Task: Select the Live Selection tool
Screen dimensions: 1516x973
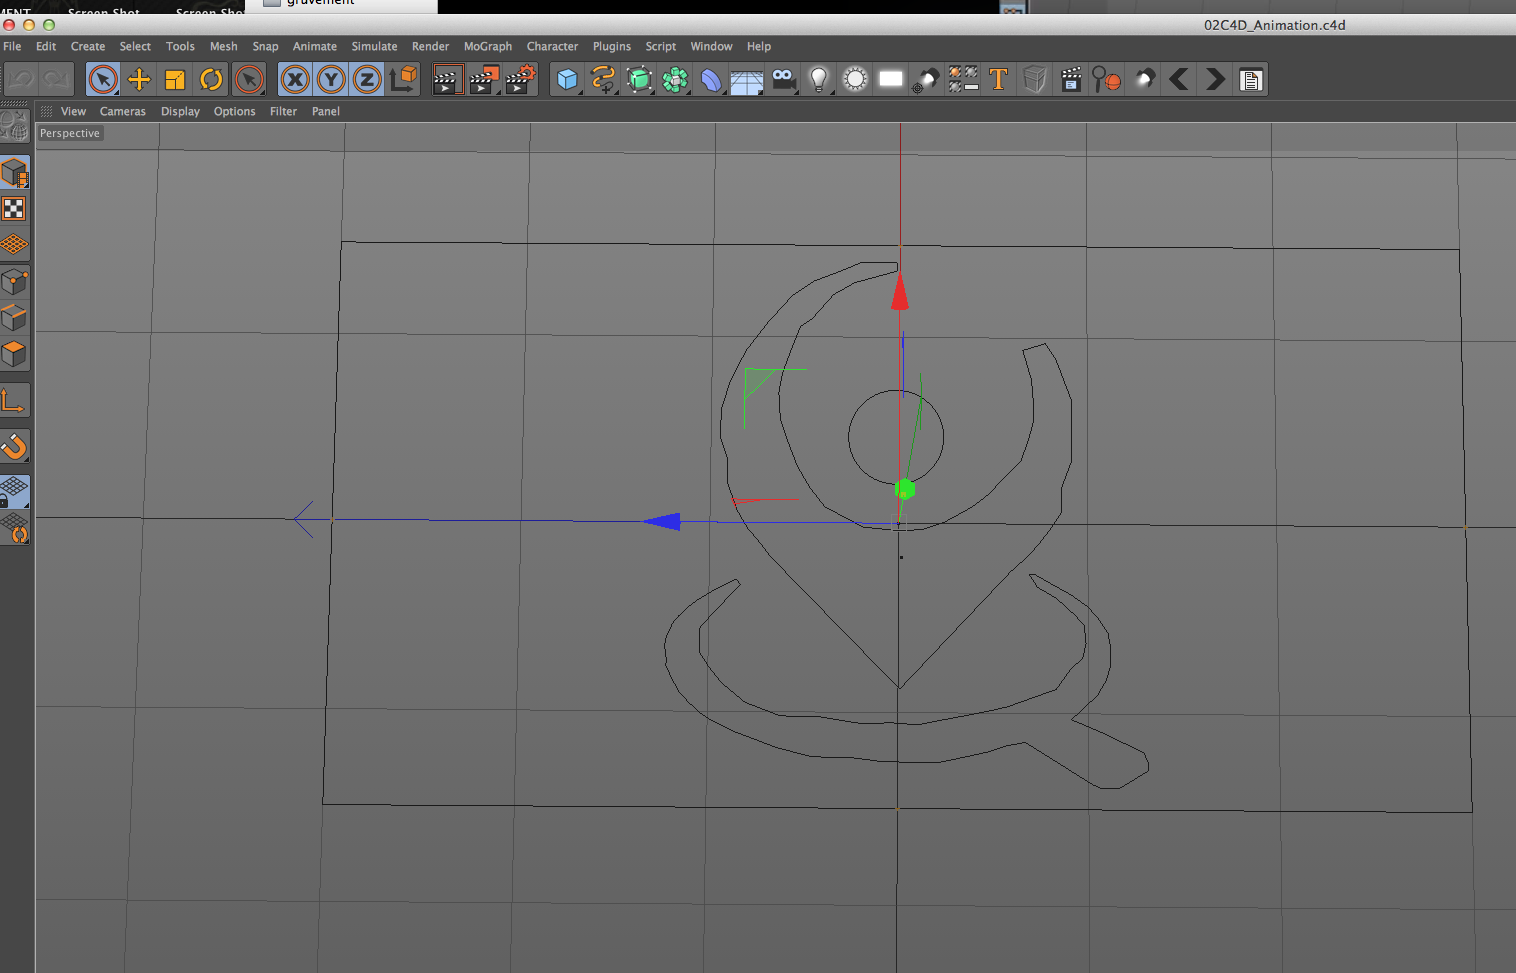Action: point(103,79)
